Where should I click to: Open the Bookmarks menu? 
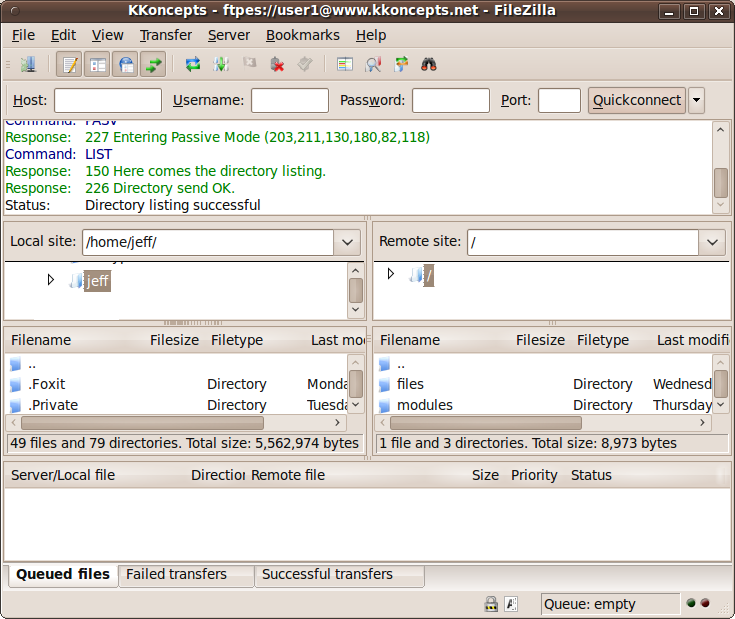(303, 35)
